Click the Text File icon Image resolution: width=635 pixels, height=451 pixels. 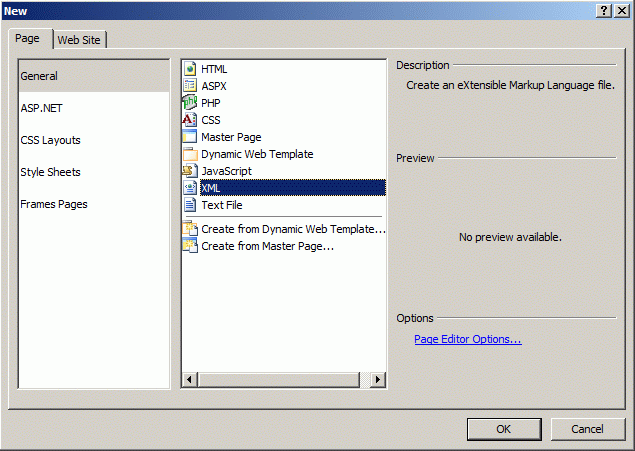(190, 205)
